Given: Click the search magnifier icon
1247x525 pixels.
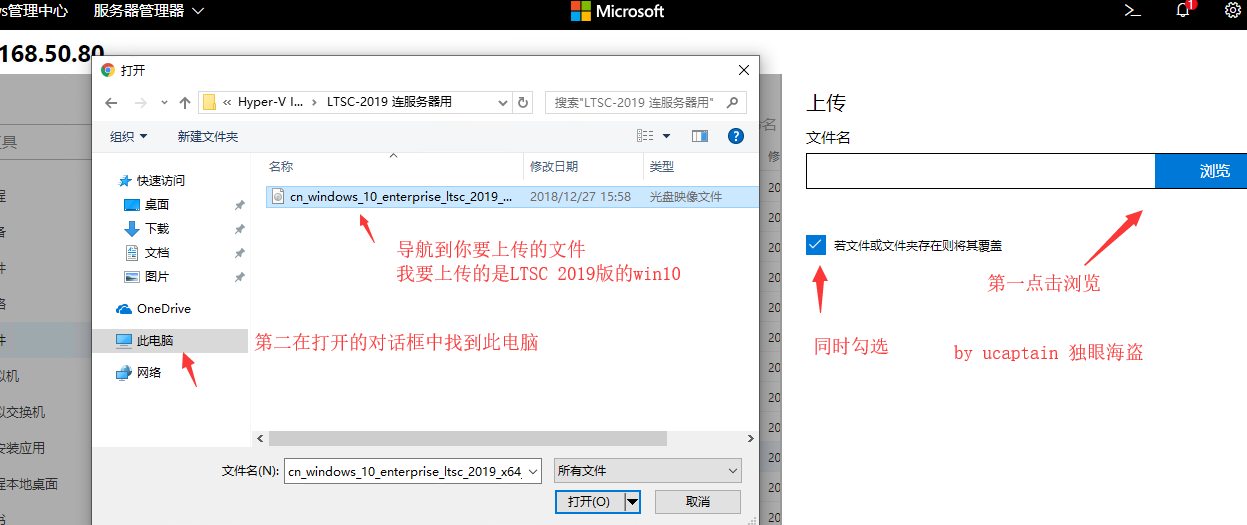Looking at the screenshot, I should tap(732, 102).
